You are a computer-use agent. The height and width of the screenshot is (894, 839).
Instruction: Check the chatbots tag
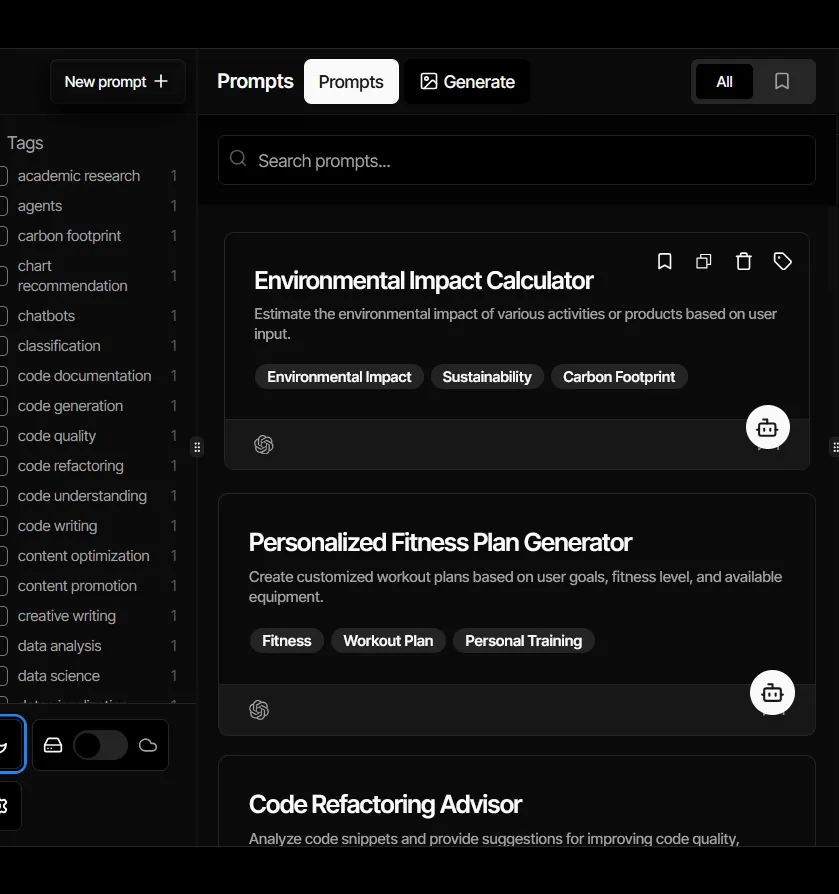pos(3,316)
